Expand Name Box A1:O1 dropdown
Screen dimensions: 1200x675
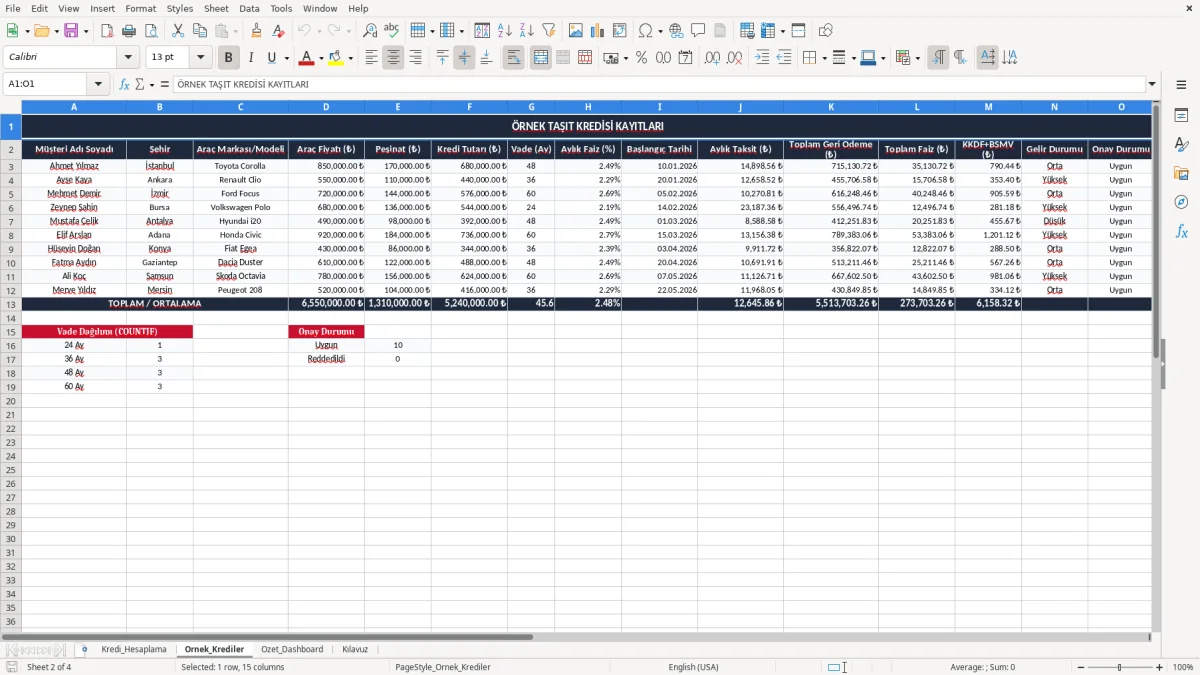click(98, 85)
